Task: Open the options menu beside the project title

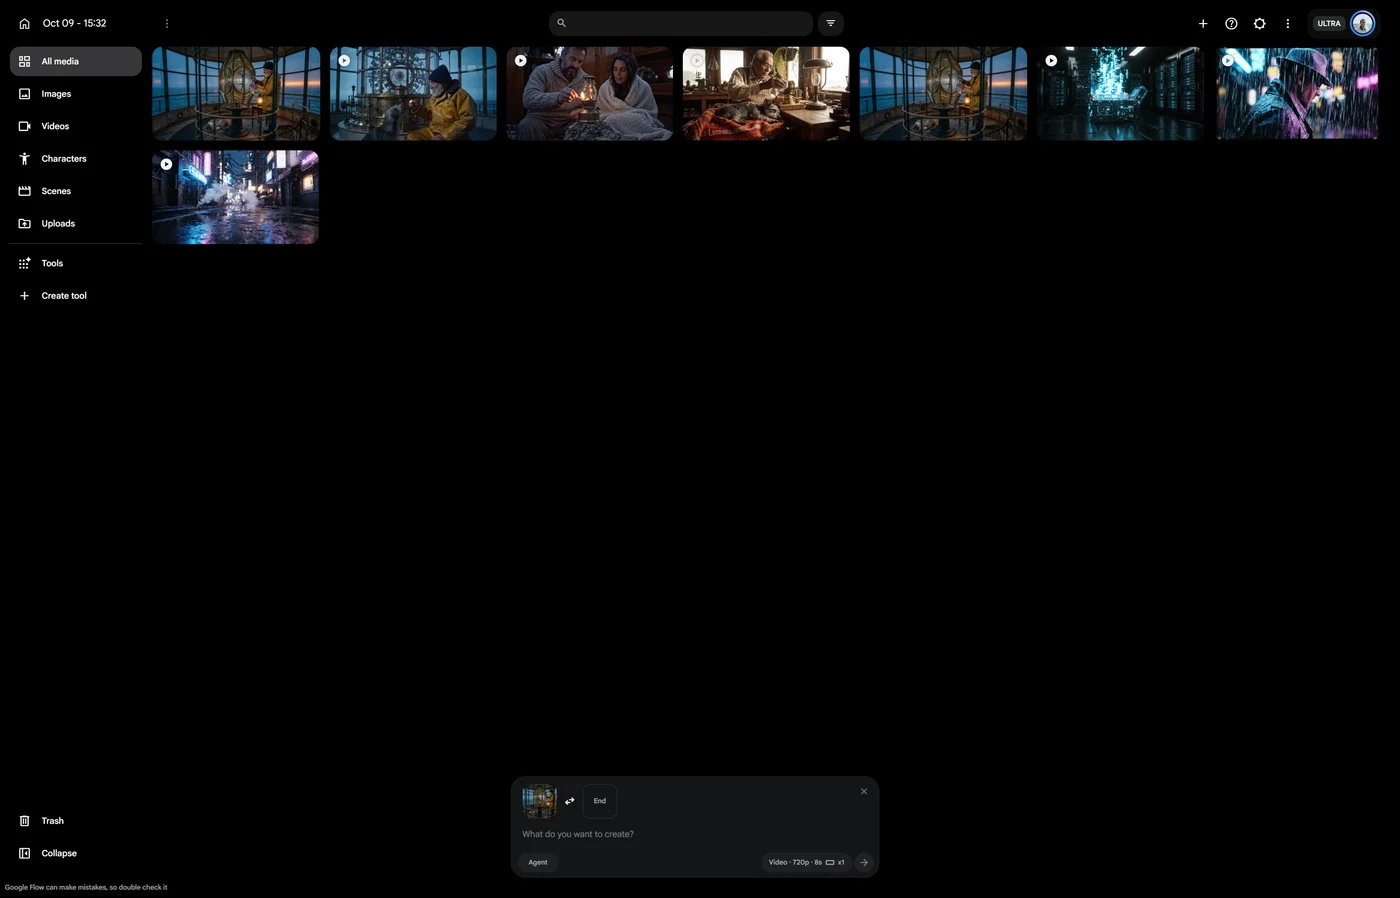Action: (167, 23)
